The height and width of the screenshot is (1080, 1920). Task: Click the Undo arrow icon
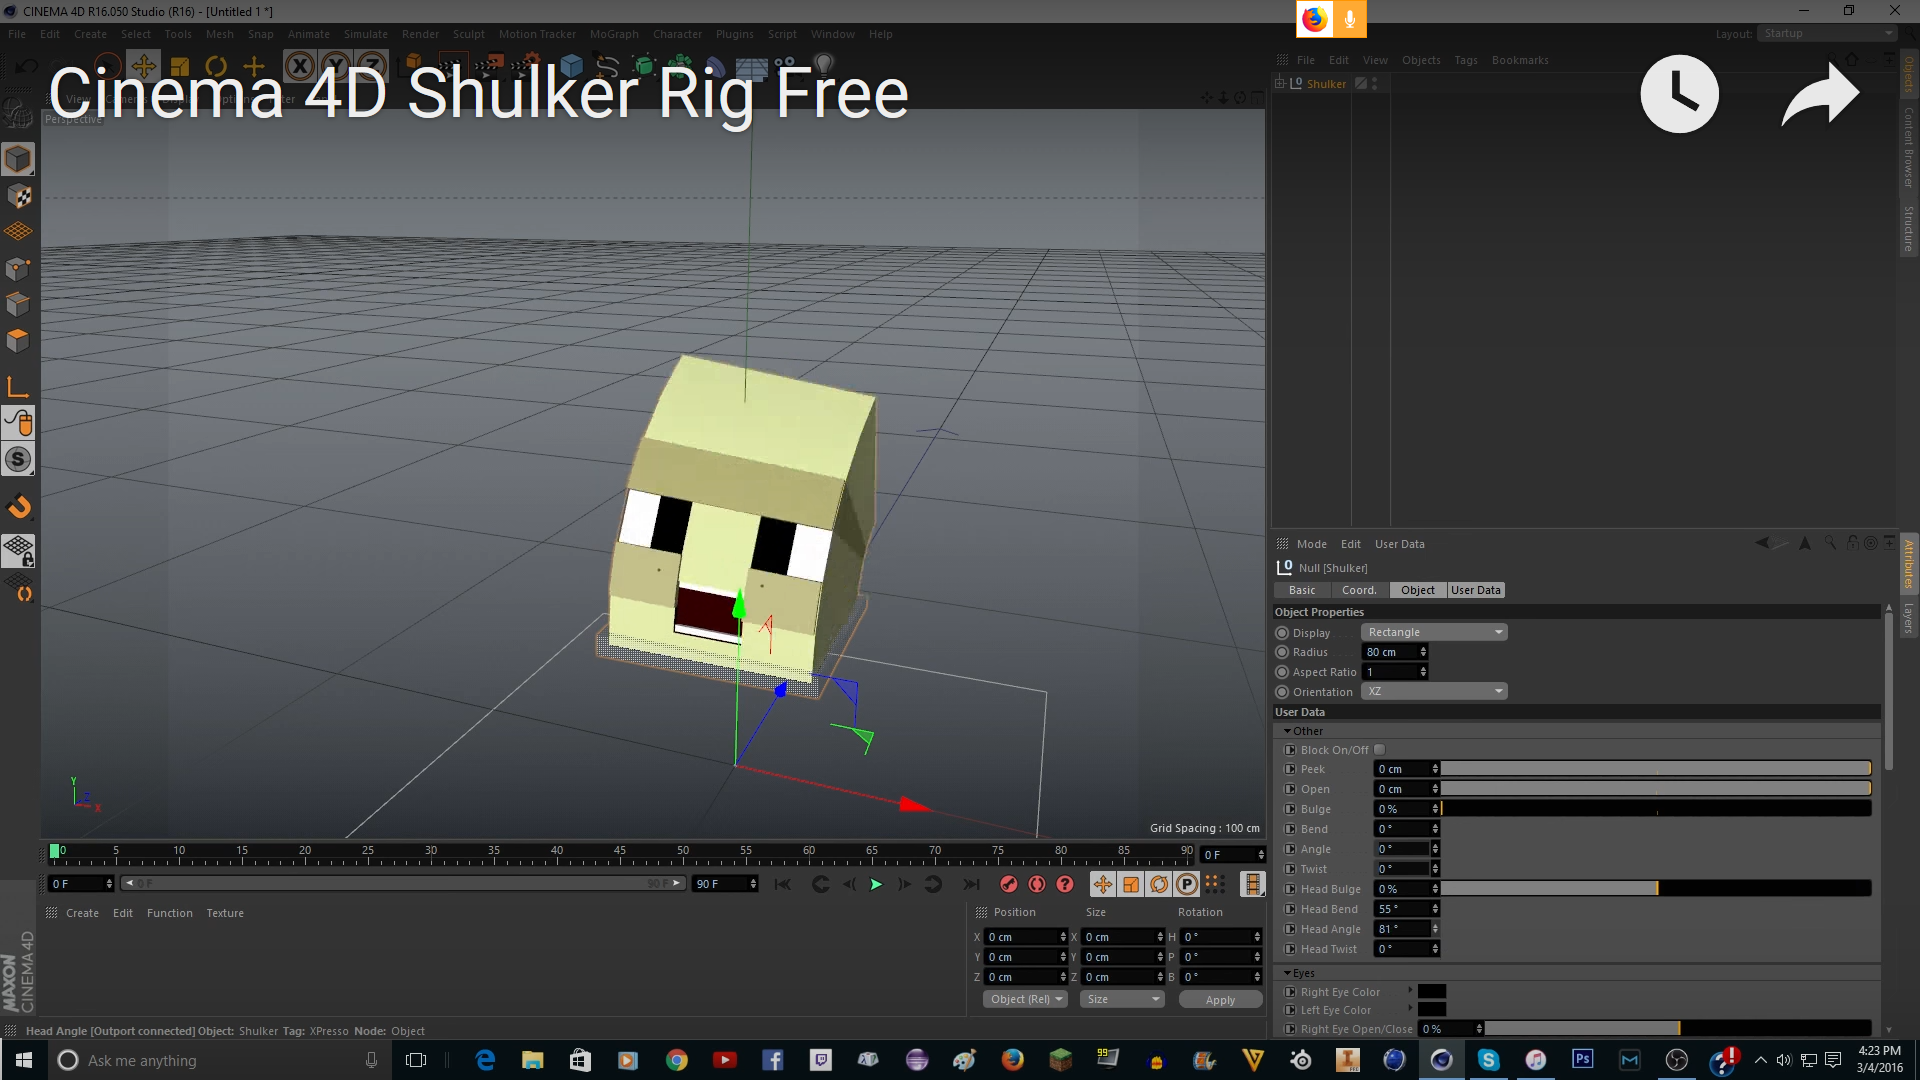[x=27, y=67]
